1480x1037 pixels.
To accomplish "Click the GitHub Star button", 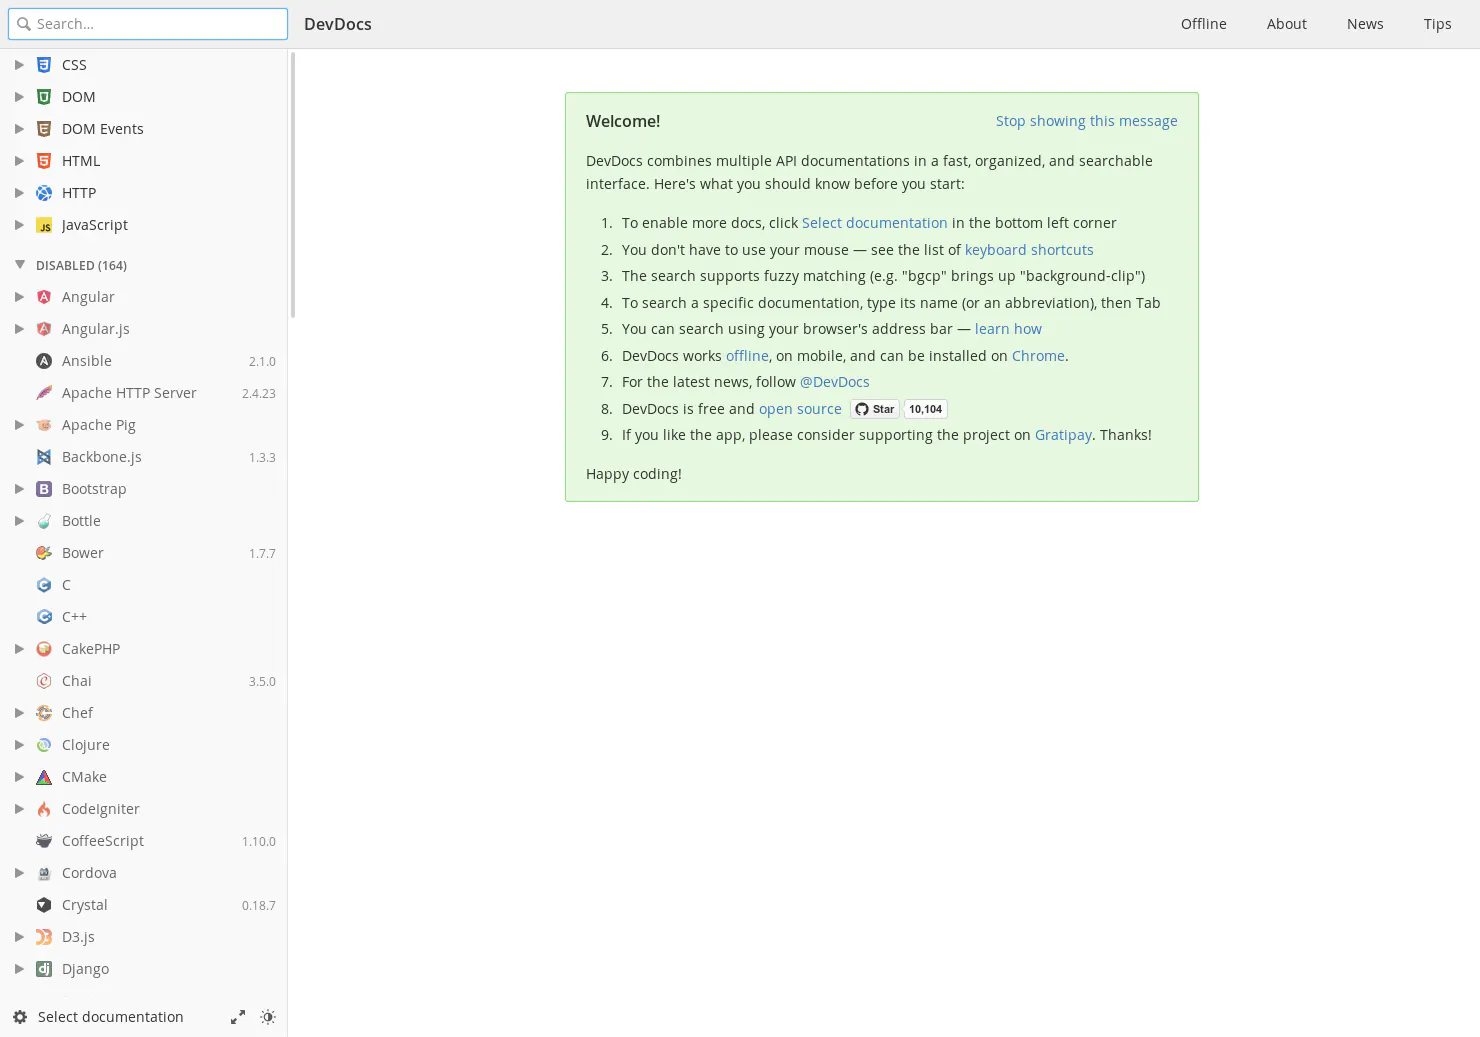I will coord(875,409).
